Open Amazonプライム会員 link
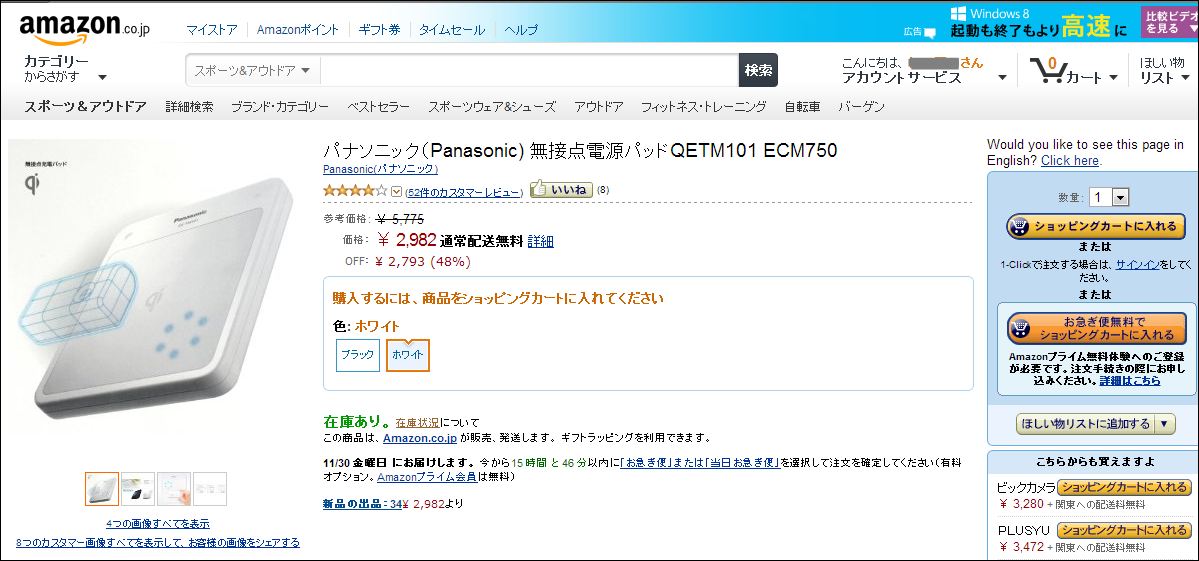 point(427,477)
